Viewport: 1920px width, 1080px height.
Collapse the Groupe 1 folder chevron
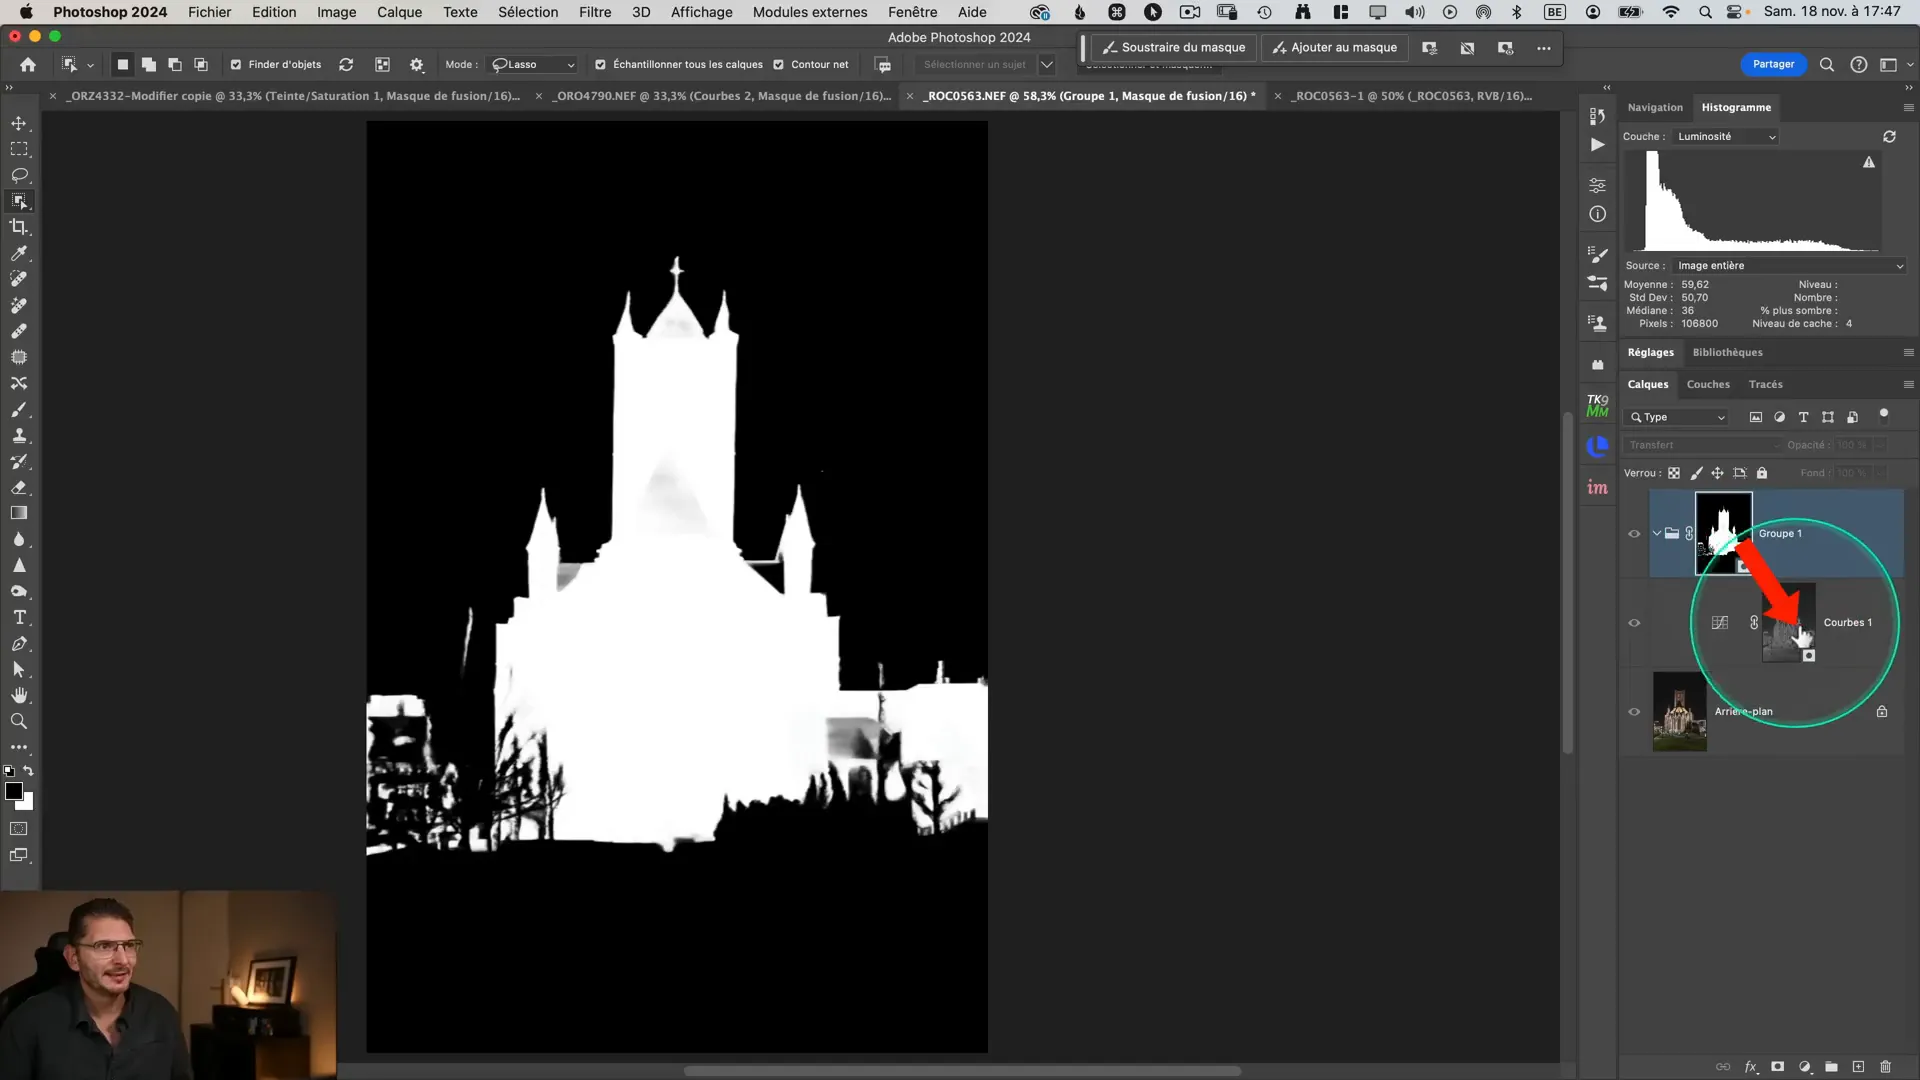point(1656,533)
